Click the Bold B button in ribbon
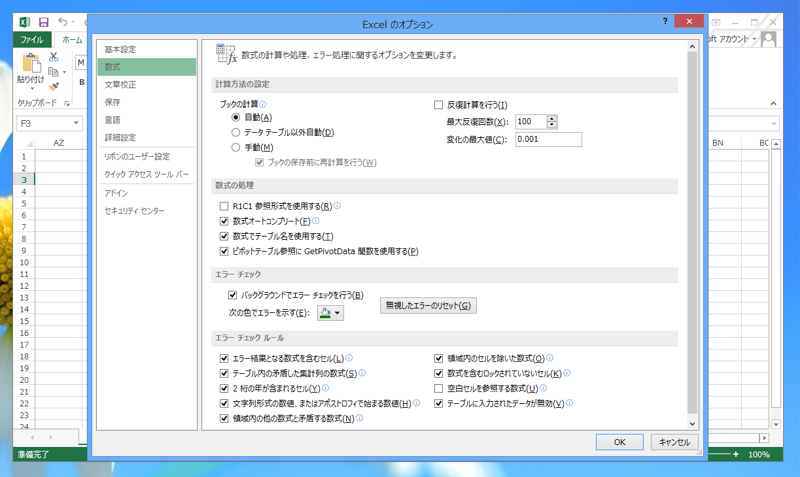Viewport: 800px width, 477px height. click(82, 82)
